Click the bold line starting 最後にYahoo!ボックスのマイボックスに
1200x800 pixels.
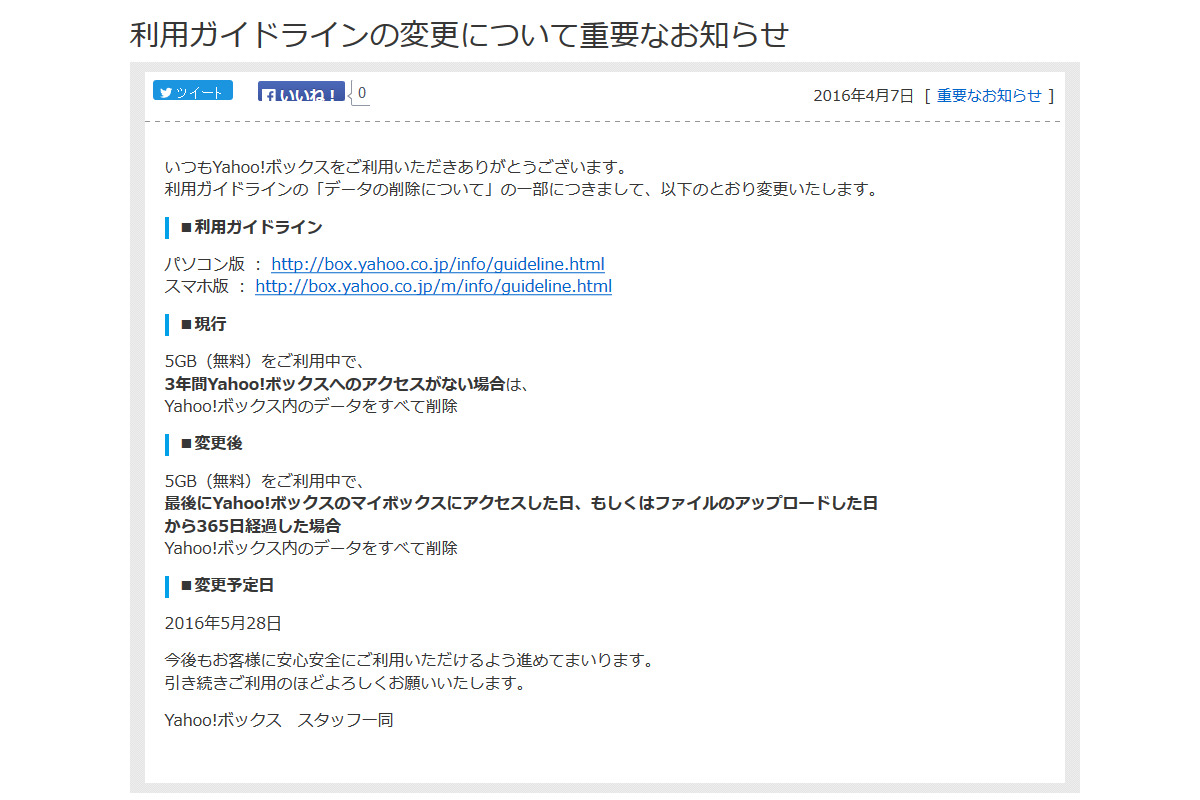[x=521, y=504]
